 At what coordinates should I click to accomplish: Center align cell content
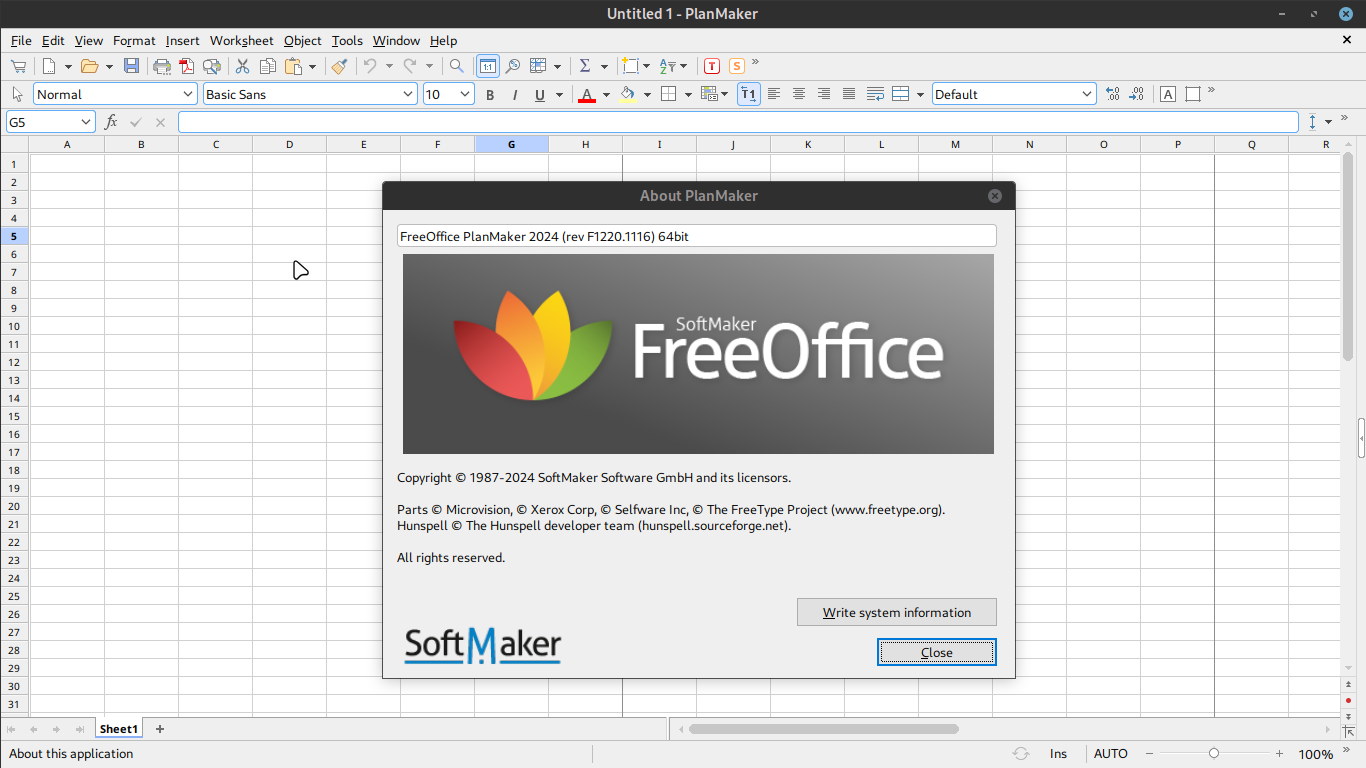(799, 94)
